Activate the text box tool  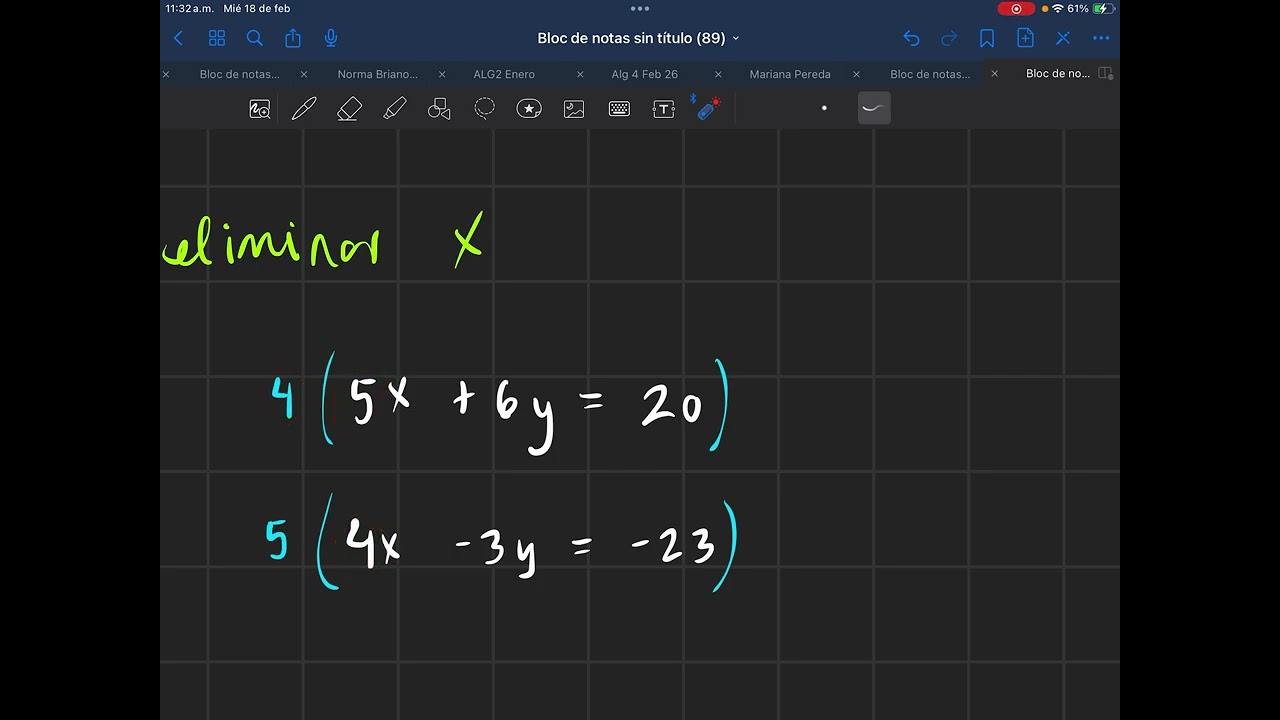(664, 109)
